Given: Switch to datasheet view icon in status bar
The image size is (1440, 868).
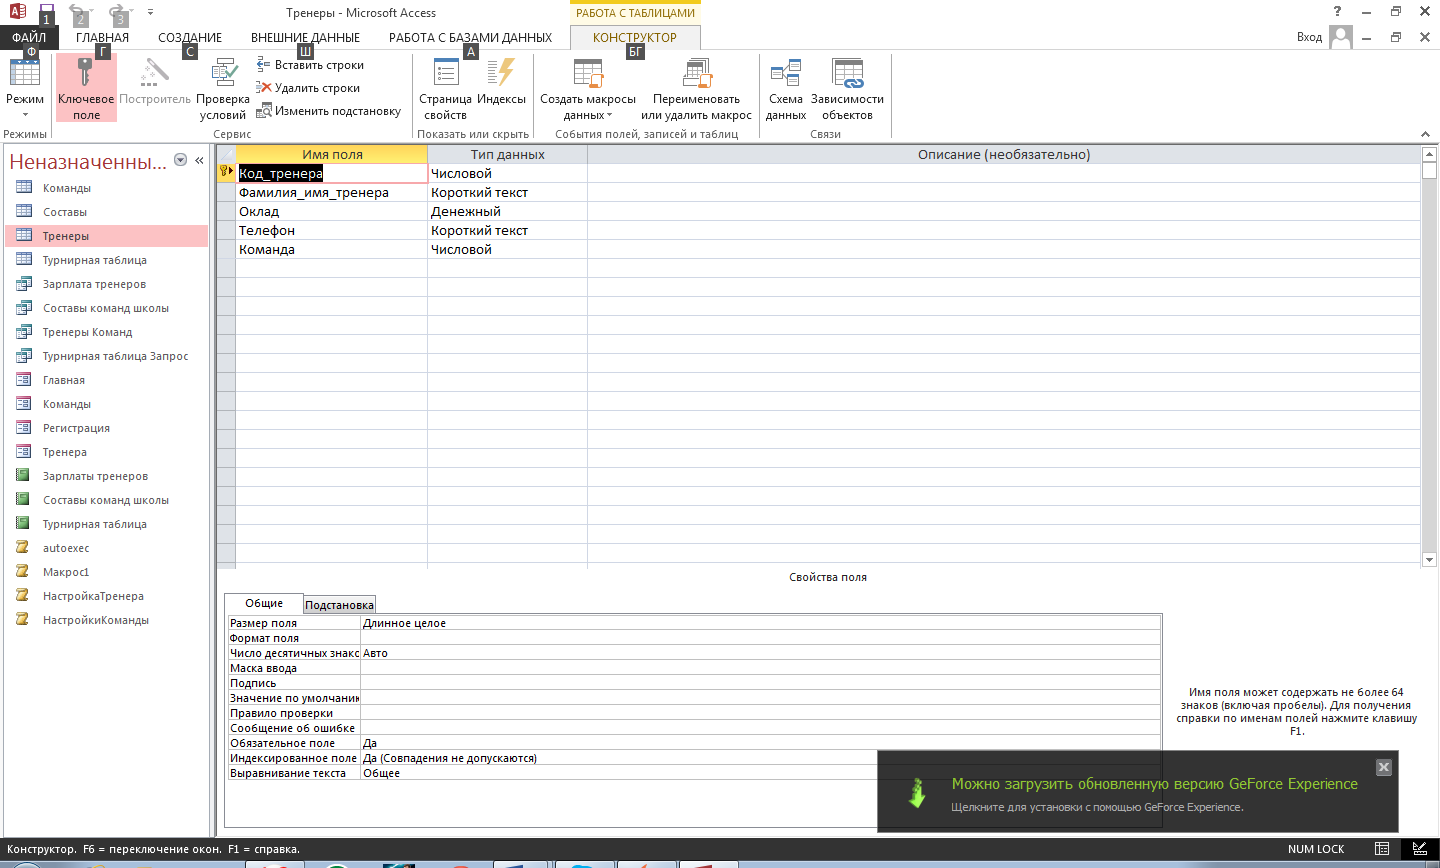Looking at the screenshot, I should click(x=1382, y=849).
